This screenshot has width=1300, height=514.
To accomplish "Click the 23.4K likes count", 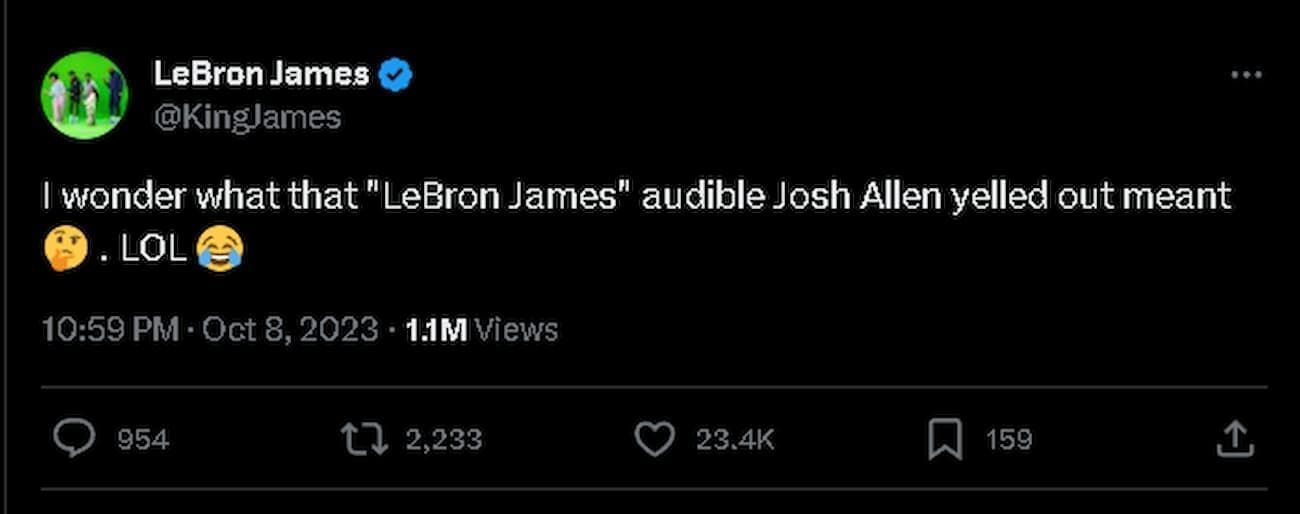I will click(735, 439).
